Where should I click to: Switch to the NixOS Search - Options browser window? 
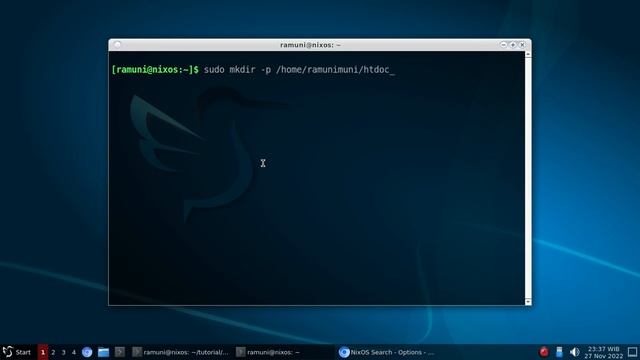coord(387,352)
